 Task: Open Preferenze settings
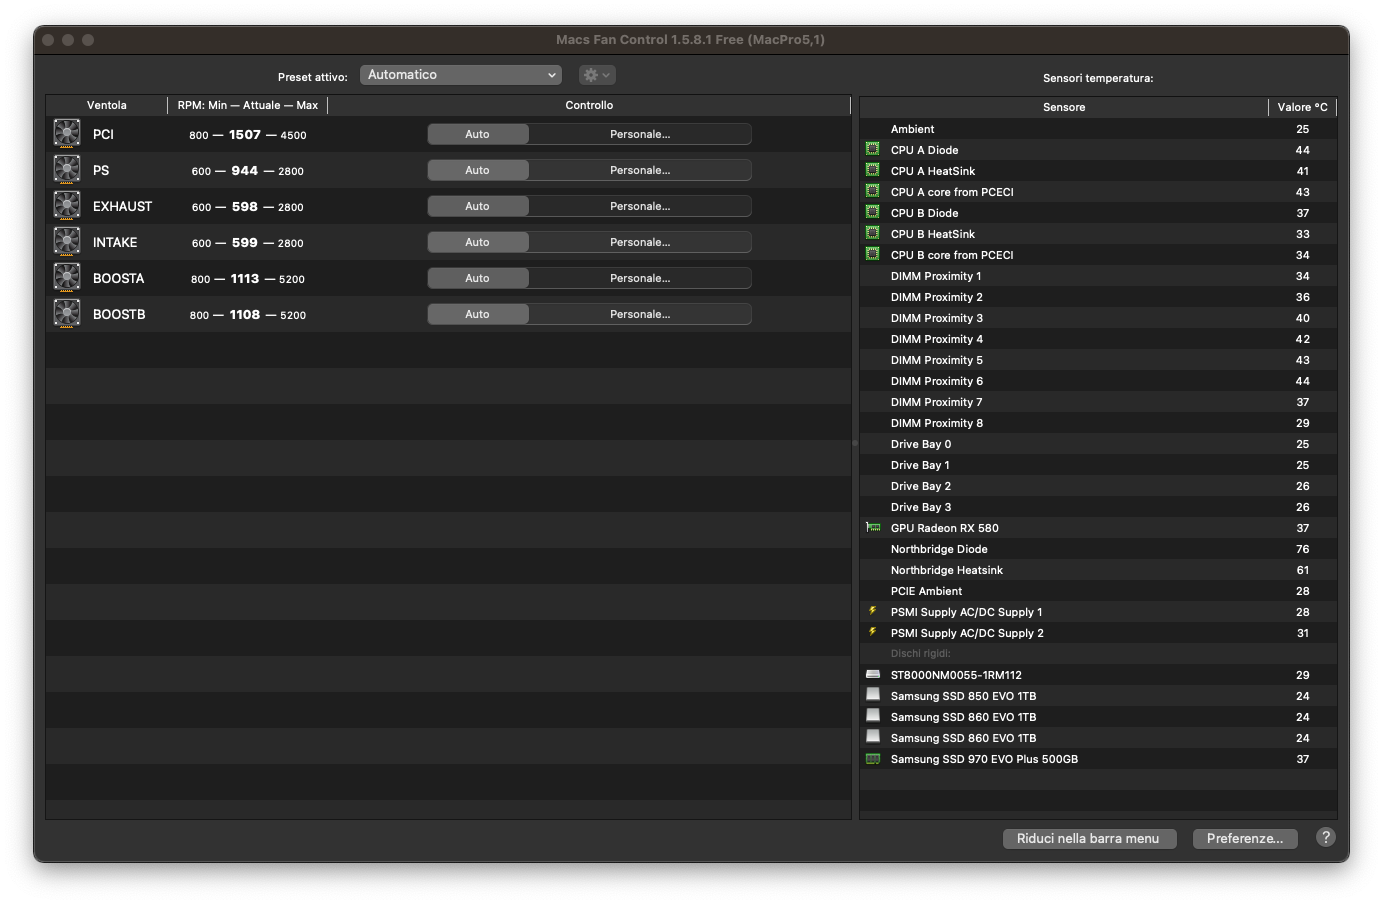(1245, 839)
